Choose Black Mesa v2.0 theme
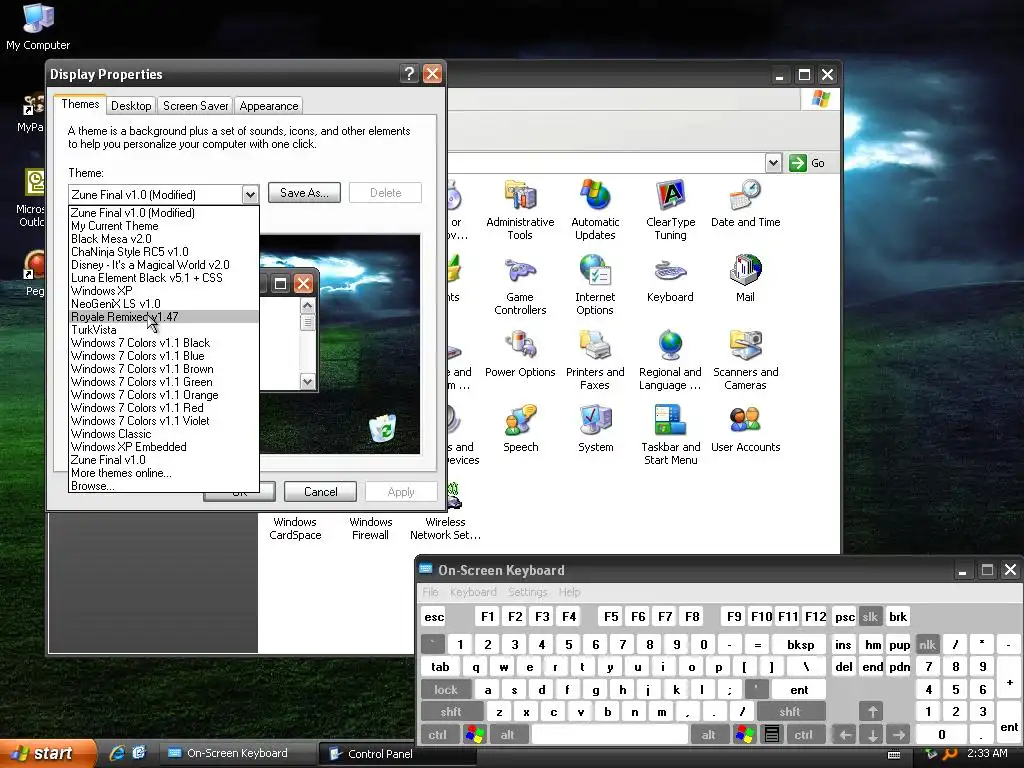Image resolution: width=1024 pixels, height=768 pixels. (x=163, y=239)
